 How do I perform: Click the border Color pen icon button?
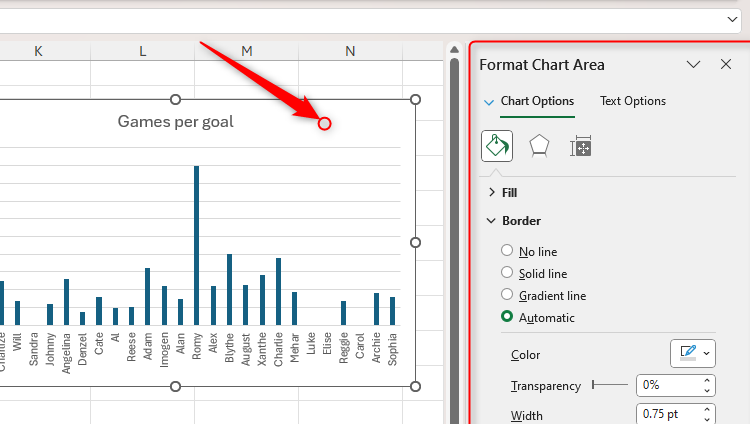(693, 353)
